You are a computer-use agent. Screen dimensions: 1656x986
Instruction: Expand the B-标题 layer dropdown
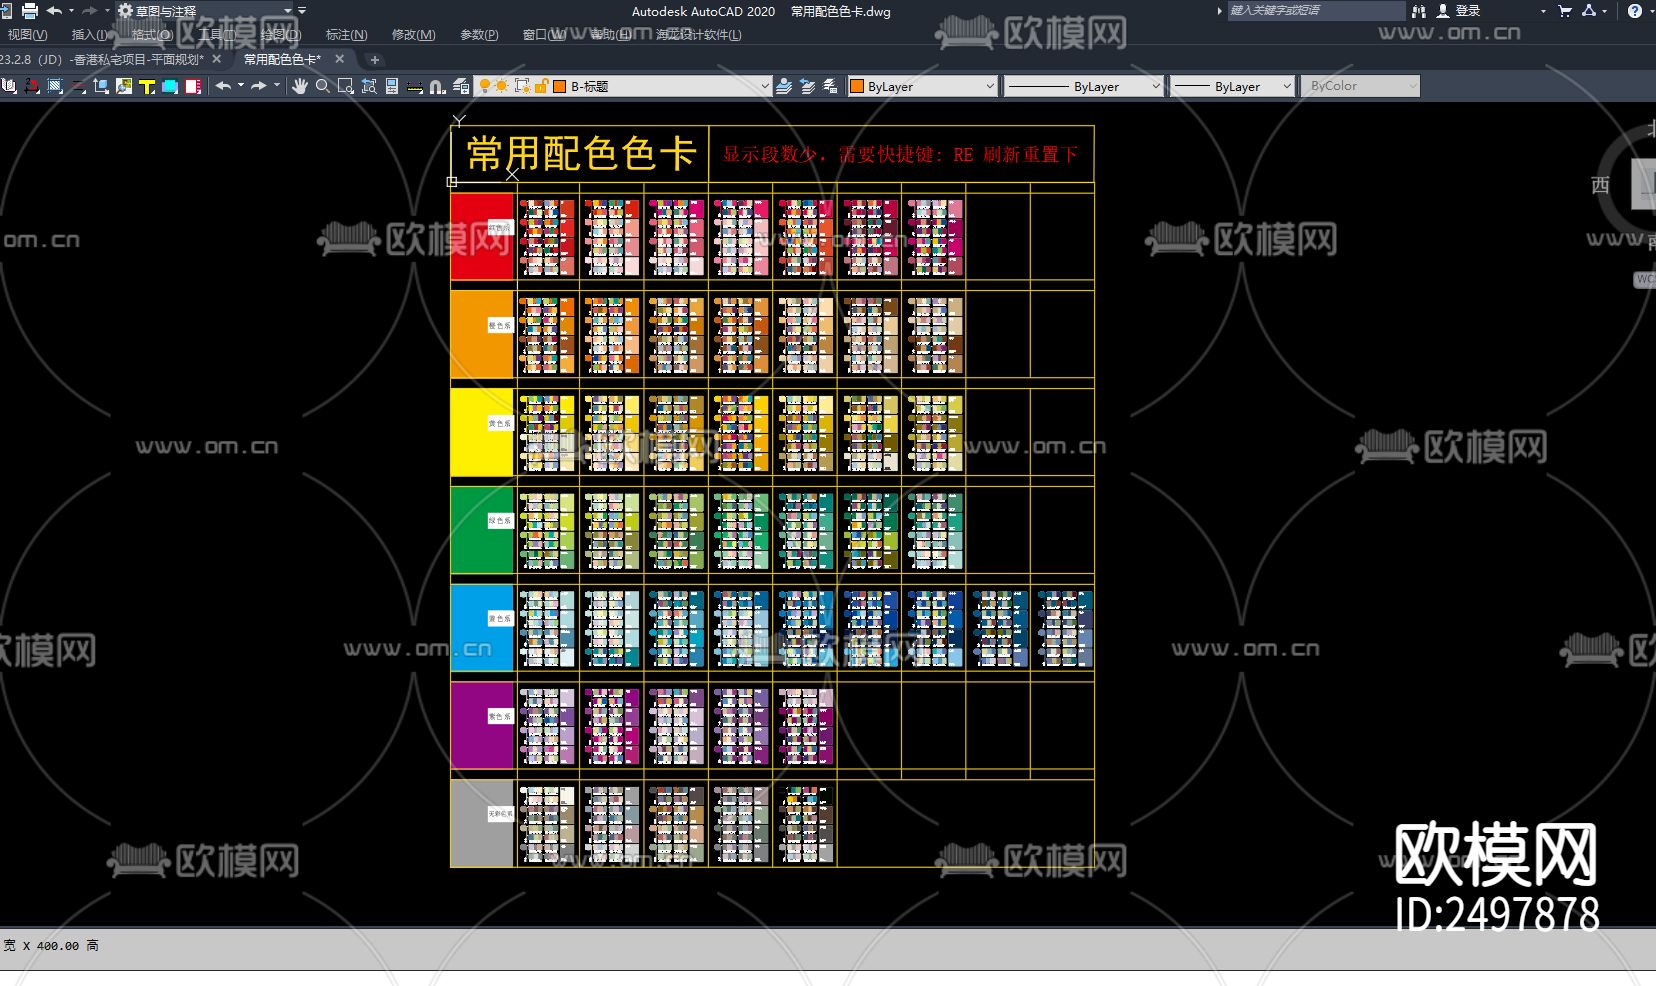pos(766,86)
